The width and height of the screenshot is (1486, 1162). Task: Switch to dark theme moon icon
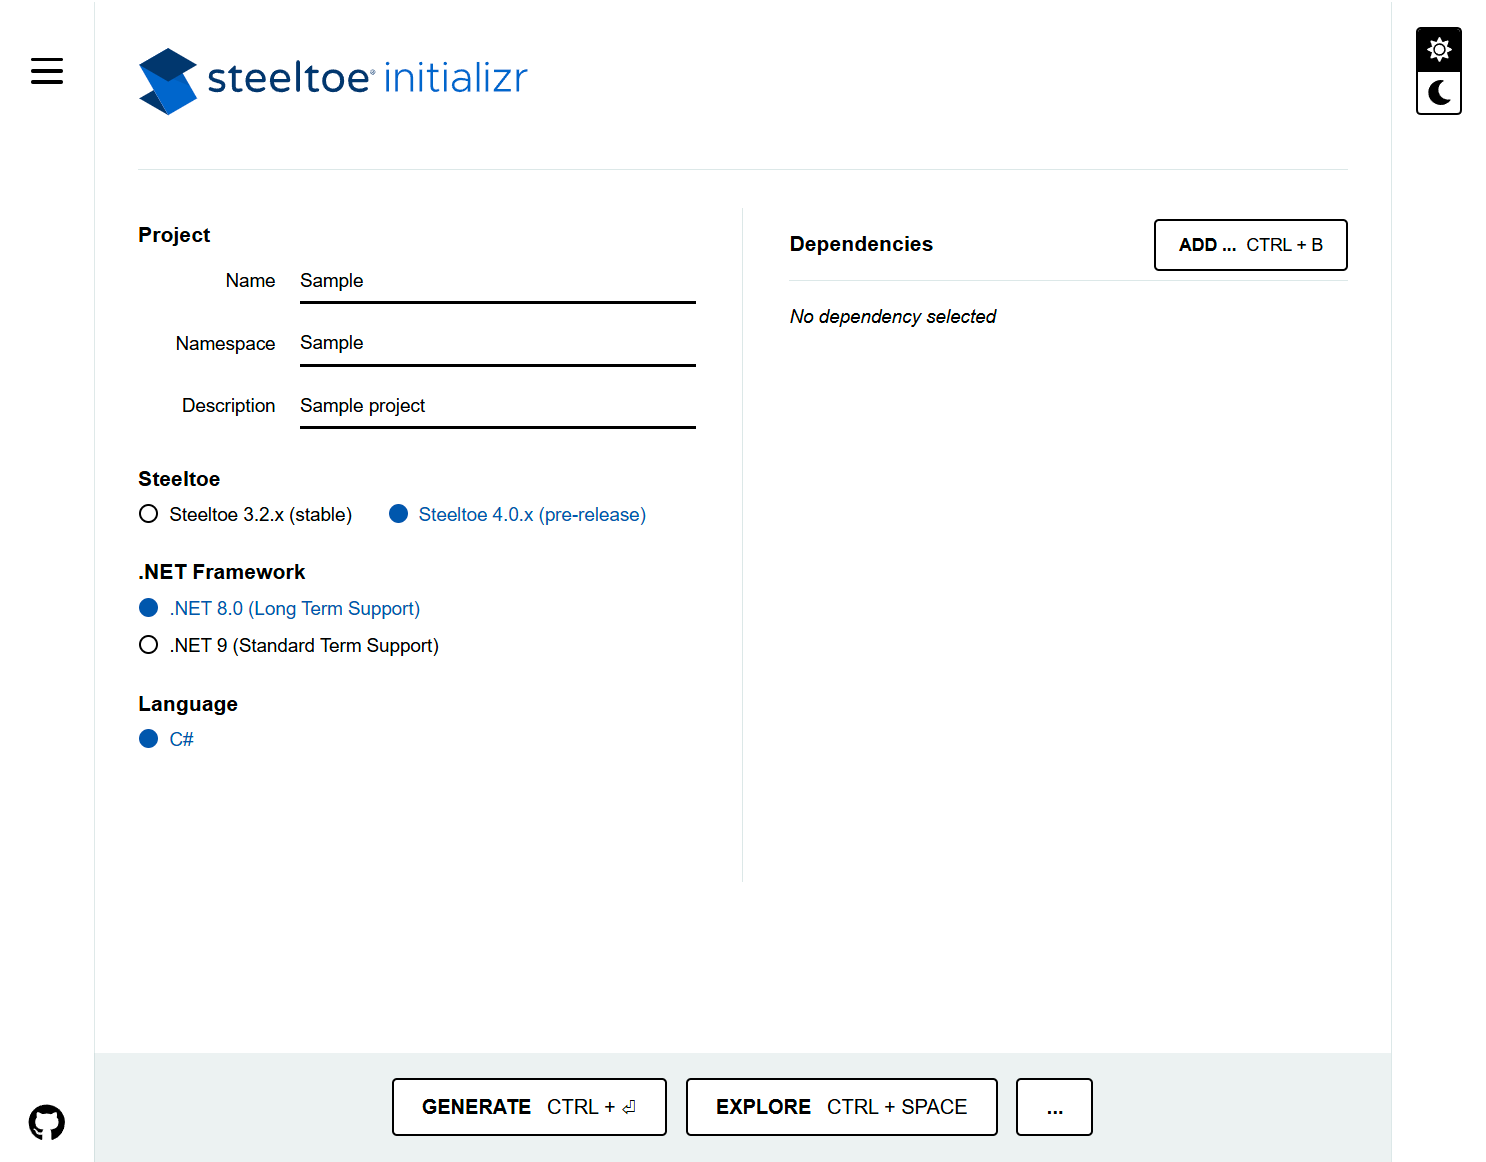tap(1439, 93)
